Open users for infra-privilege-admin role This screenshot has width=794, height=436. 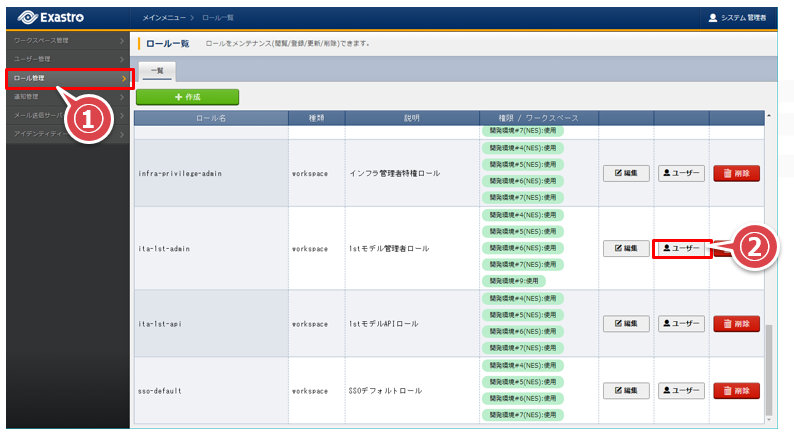(x=681, y=173)
